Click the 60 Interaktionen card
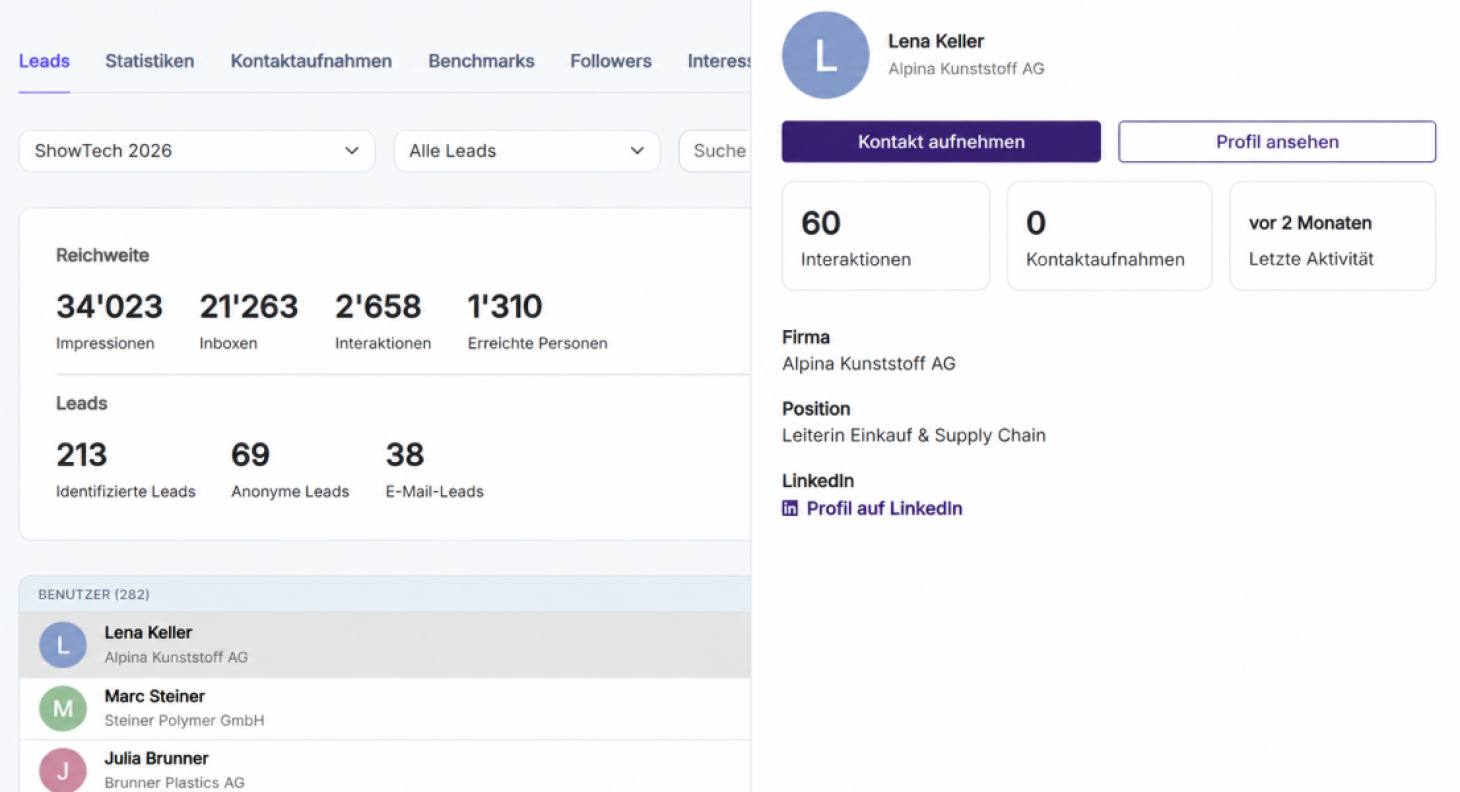Screen dimensions: 1460x792 [x=885, y=236]
